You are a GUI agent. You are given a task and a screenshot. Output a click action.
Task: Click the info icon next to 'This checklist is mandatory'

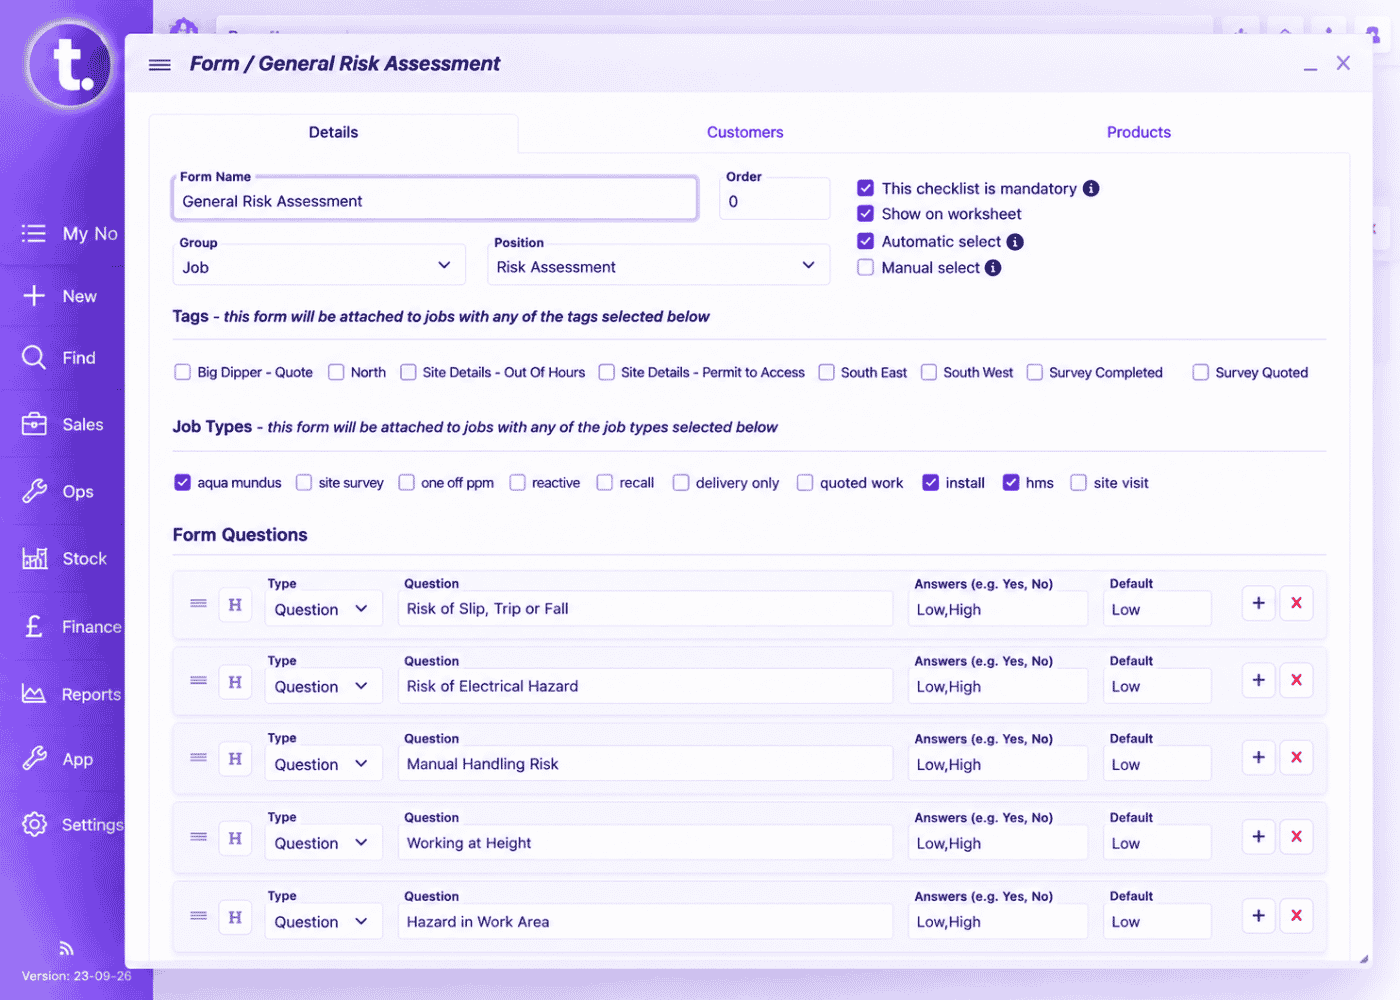click(1091, 188)
